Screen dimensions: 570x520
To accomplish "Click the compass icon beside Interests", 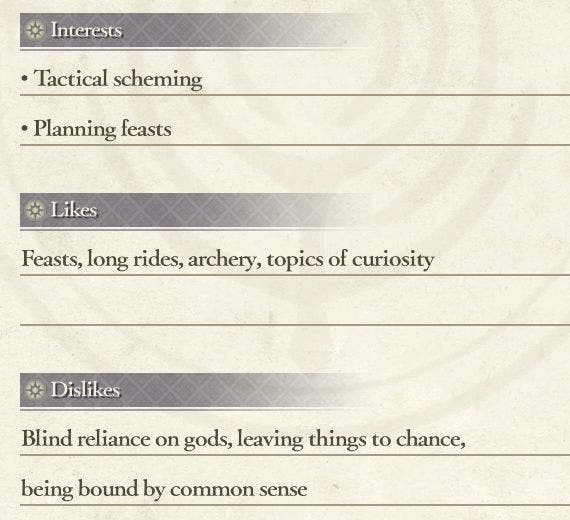I will tap(35, 30).
